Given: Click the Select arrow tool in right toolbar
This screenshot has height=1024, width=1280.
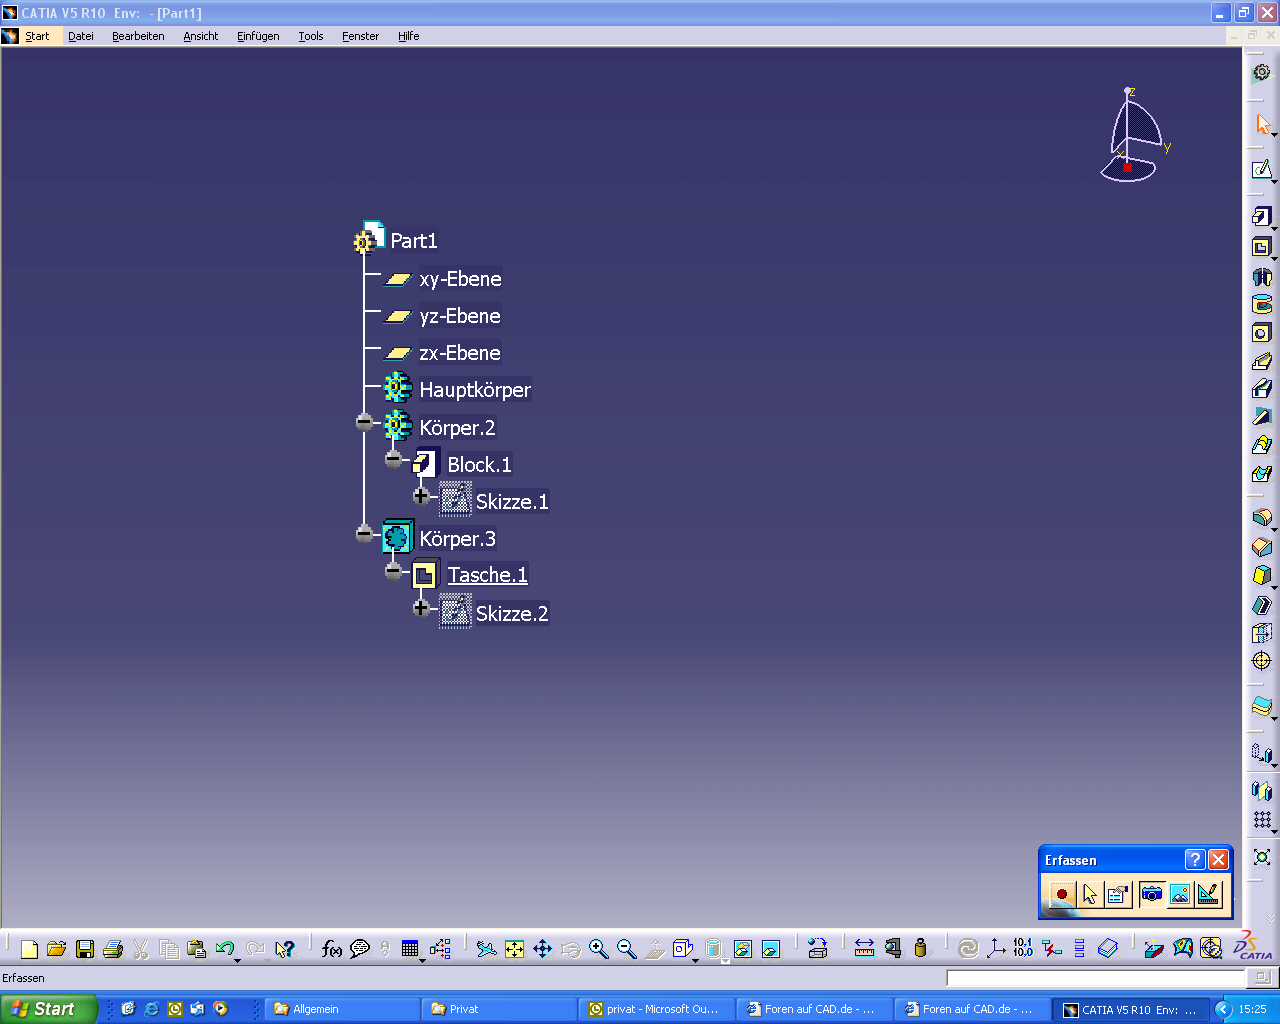Looking at the screenshot, I should (1262, 124).
